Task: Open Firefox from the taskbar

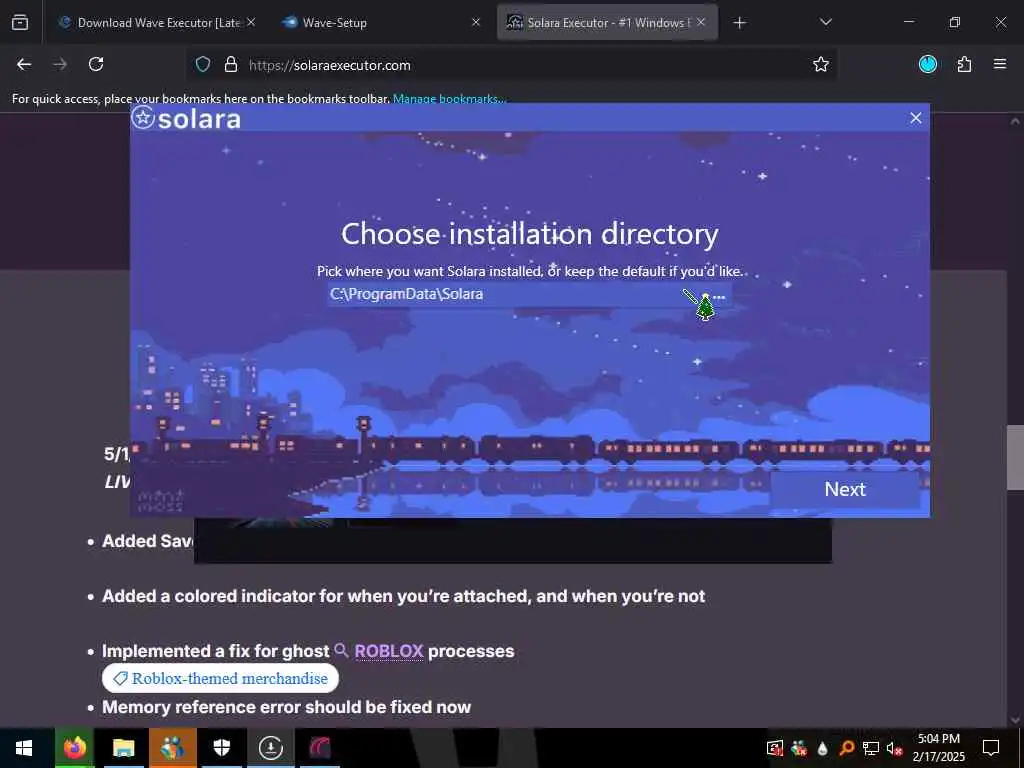Action: click(x=74, y=748)
